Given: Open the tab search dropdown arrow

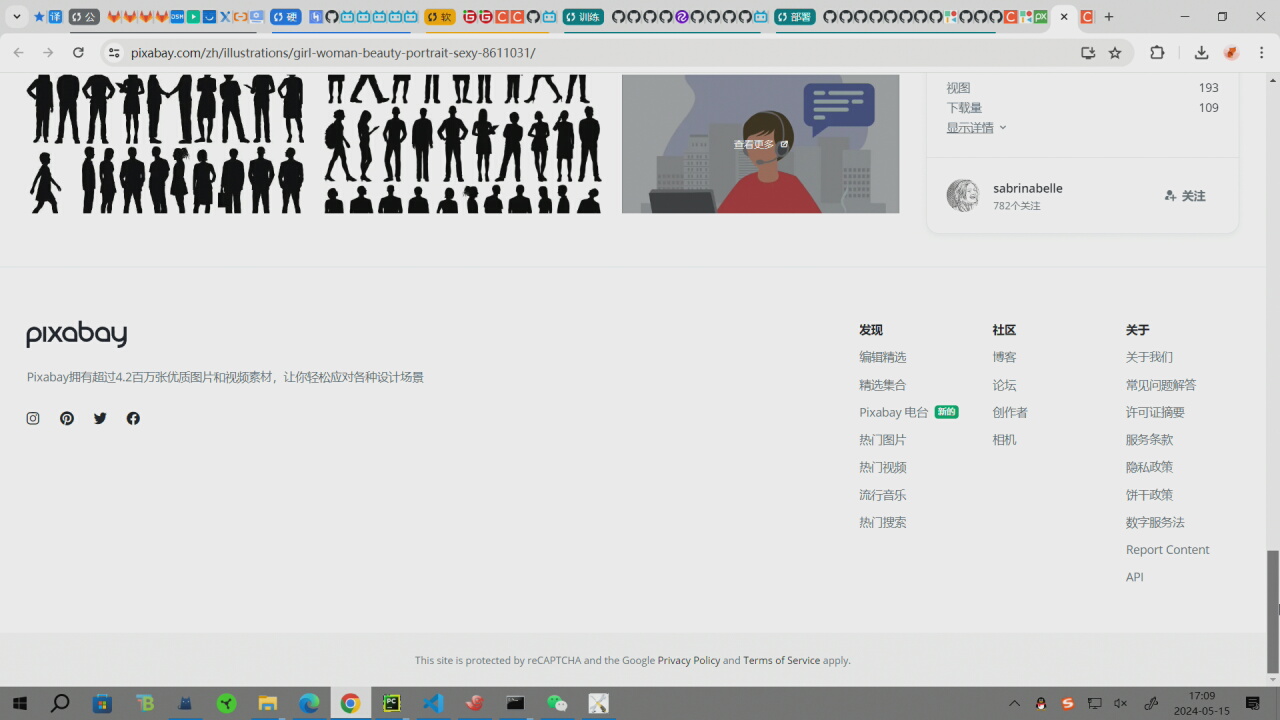Looking at the screenshot, I should tap(17, 17).
